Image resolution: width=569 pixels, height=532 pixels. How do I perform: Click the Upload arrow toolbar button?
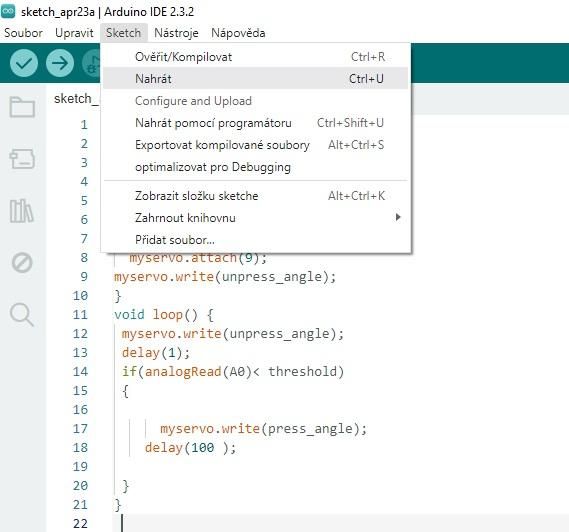60,63
